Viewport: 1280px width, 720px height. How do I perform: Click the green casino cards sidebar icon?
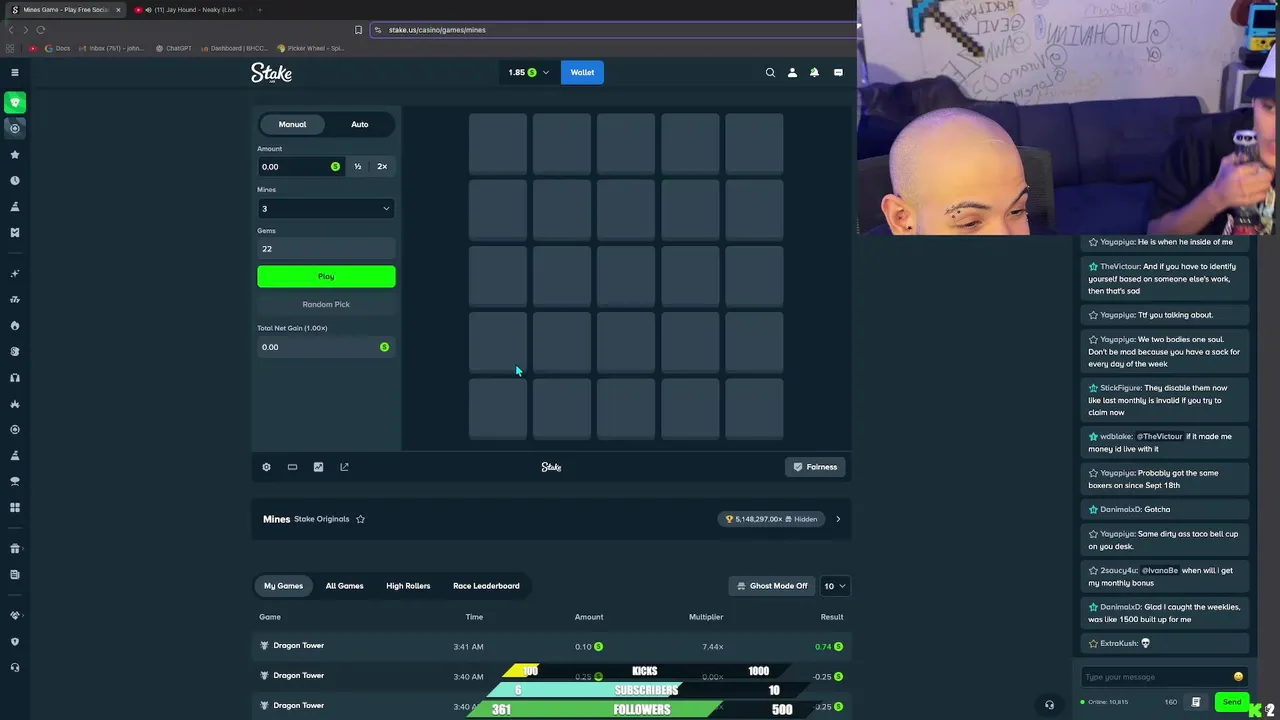pos(14,102)
